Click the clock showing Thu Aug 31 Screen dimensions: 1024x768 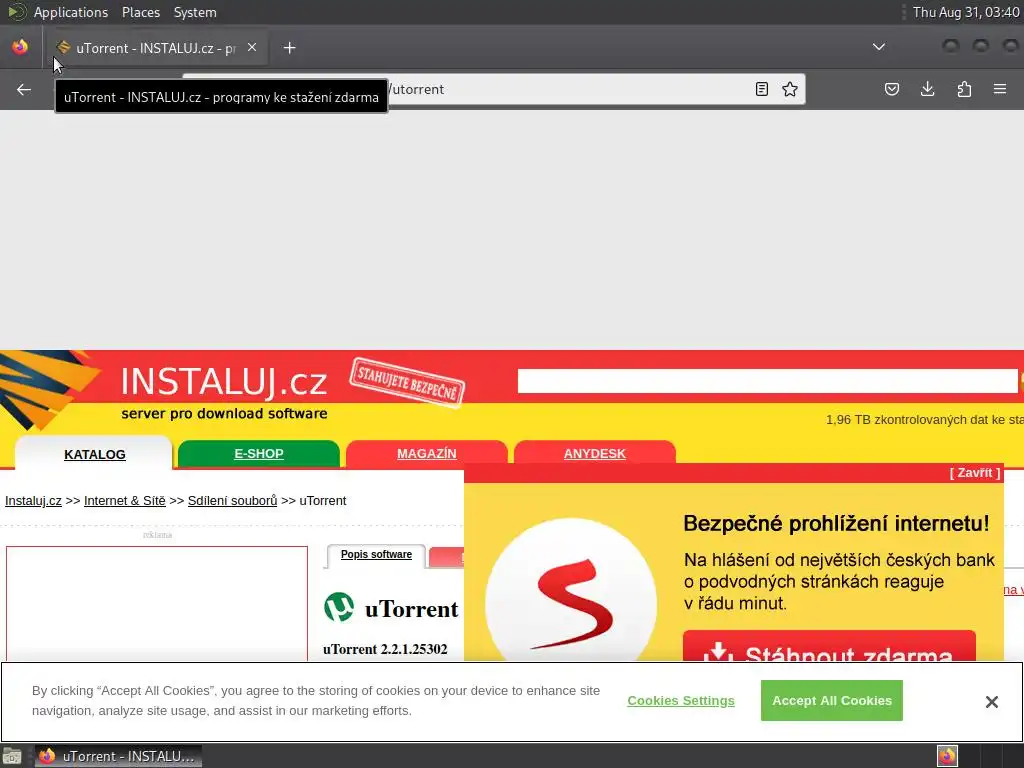pyautogui.click(x=966, y=12)
